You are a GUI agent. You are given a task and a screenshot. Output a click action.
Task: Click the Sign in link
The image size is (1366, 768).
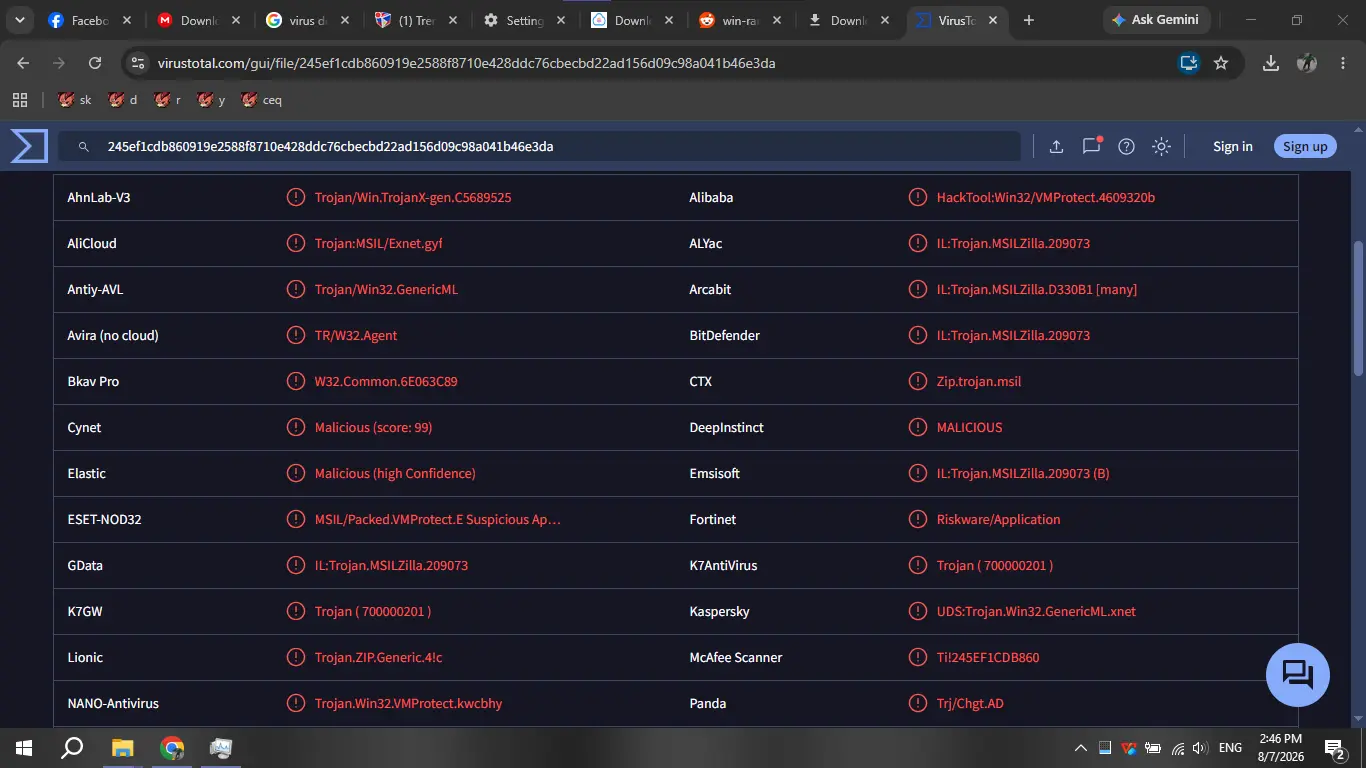(x=1233, y=146)
